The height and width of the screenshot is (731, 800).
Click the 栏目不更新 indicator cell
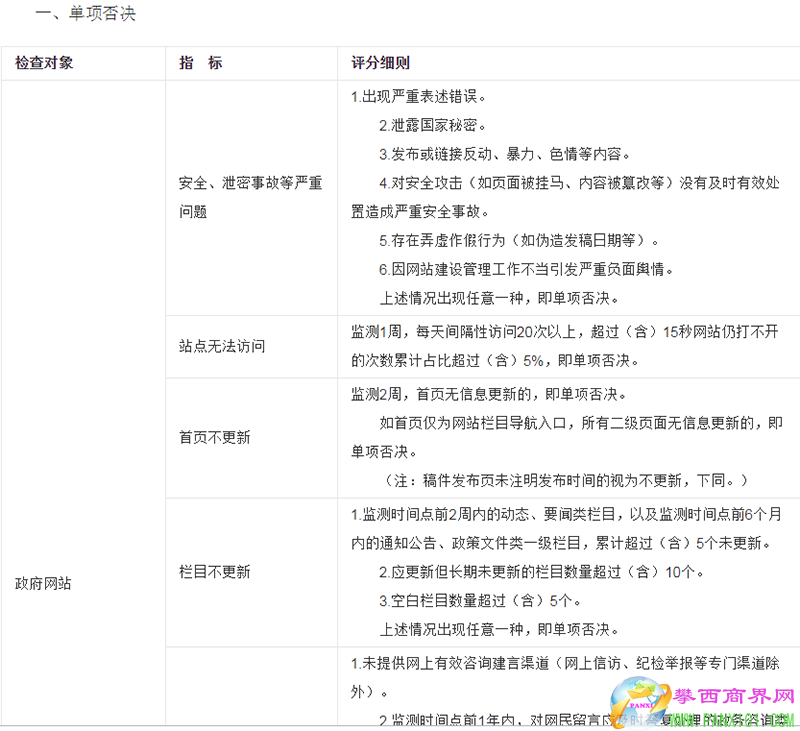point(215,572)
